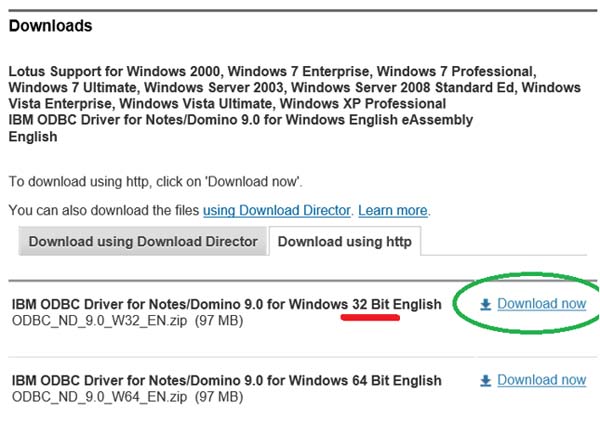Open the 'Learn more' link
The image size is (600, 422).
(x=393, y=211)
